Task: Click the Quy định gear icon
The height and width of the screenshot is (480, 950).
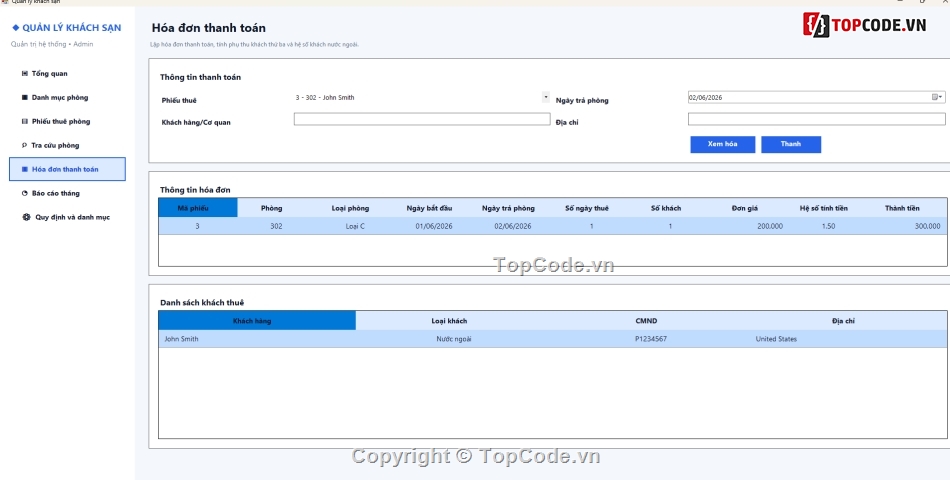Action: point(26,217)
